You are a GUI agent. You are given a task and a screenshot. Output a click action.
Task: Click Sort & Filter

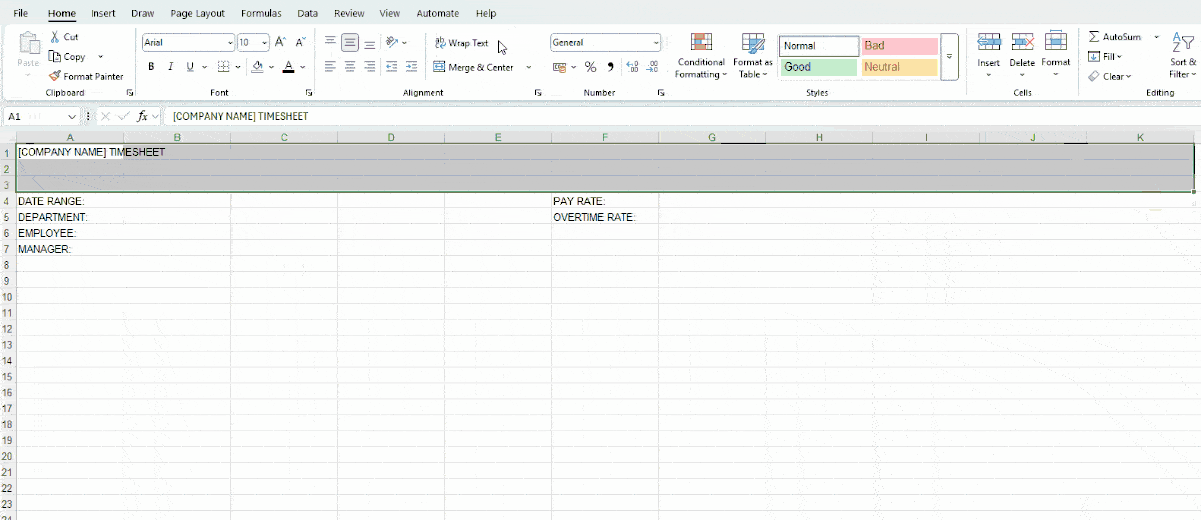[1182, 55]
